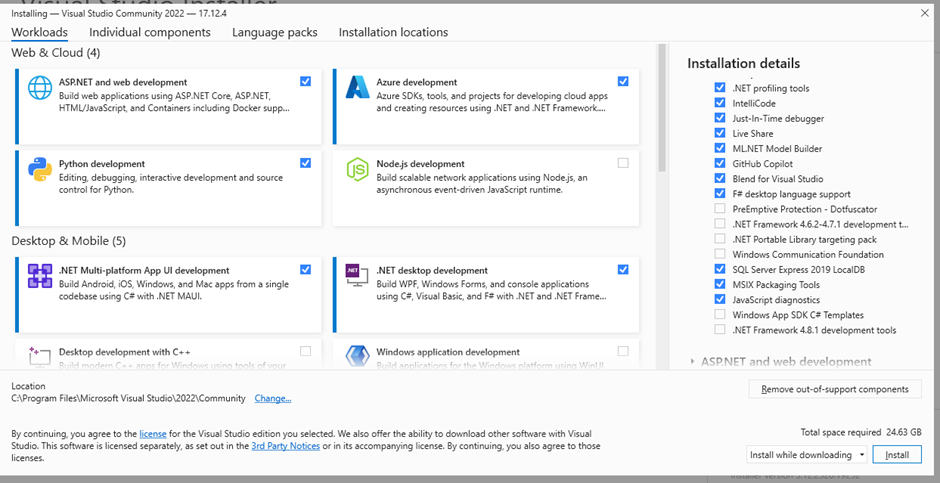Uncheck MSIX Packaging Tools component
This screenshot has height=483, width=940.
point(720,284)
